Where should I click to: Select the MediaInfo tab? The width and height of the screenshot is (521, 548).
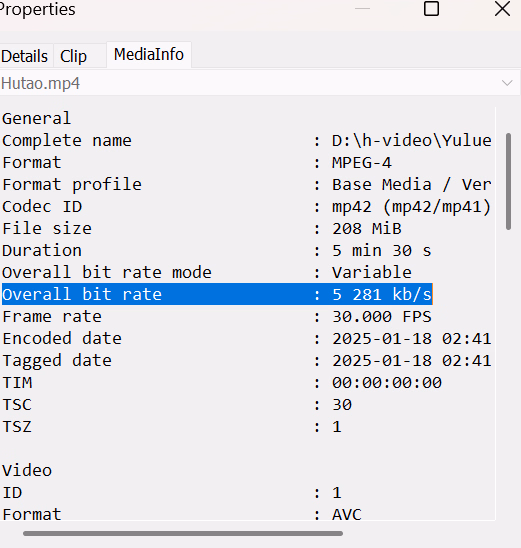pos(149,55)
